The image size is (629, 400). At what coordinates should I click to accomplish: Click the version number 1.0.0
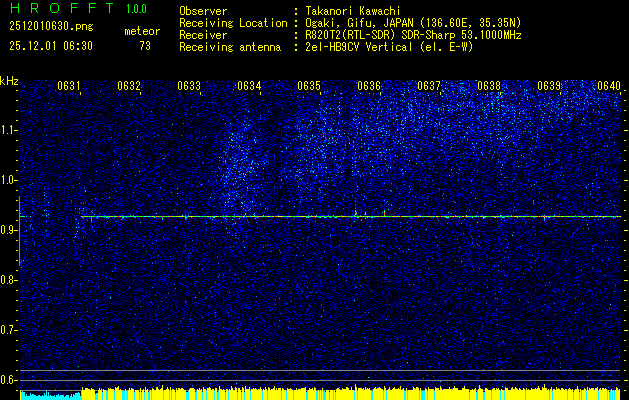pyautogui.click(x=136, y=8)
